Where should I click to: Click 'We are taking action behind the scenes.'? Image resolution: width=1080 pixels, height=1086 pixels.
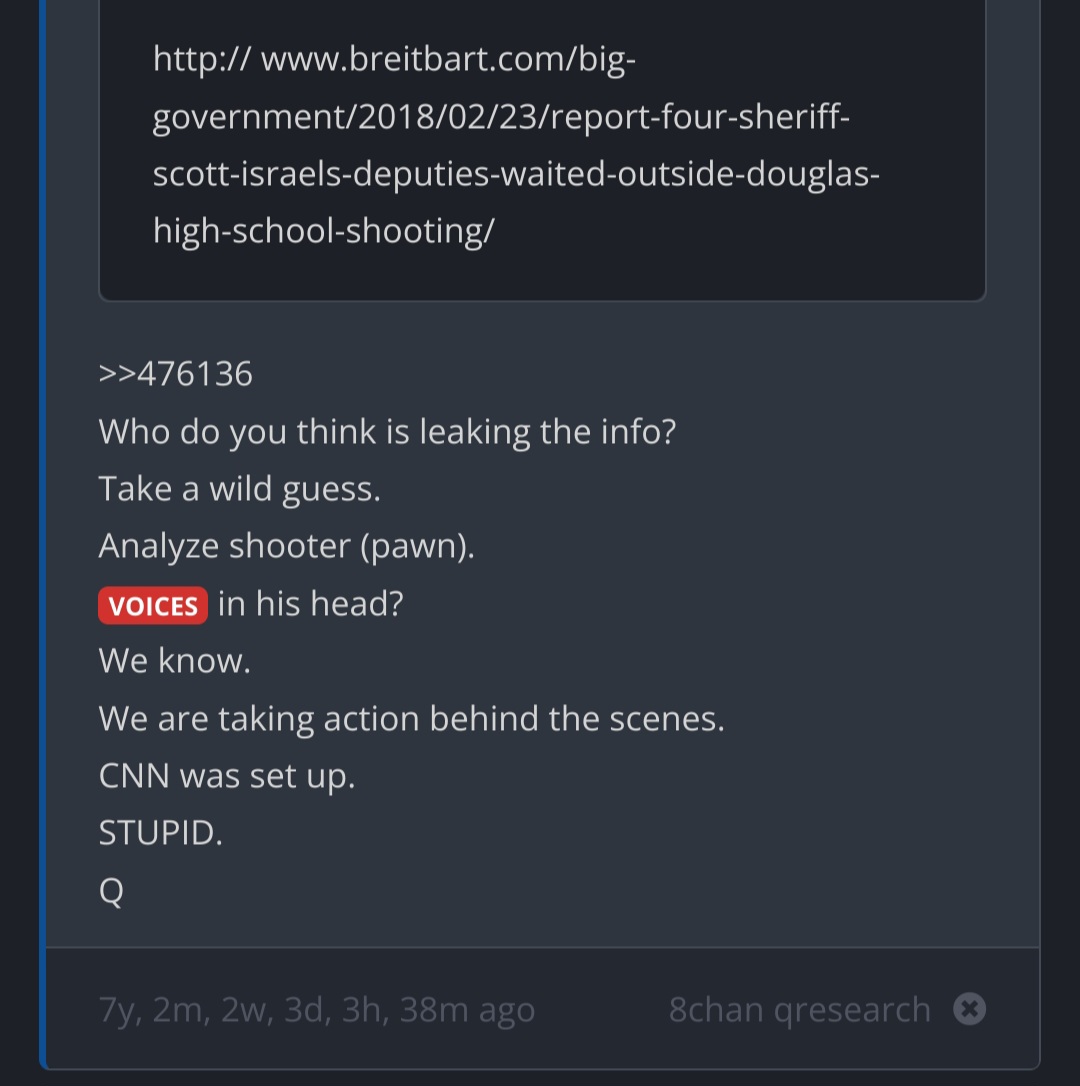tap(411, 719)
